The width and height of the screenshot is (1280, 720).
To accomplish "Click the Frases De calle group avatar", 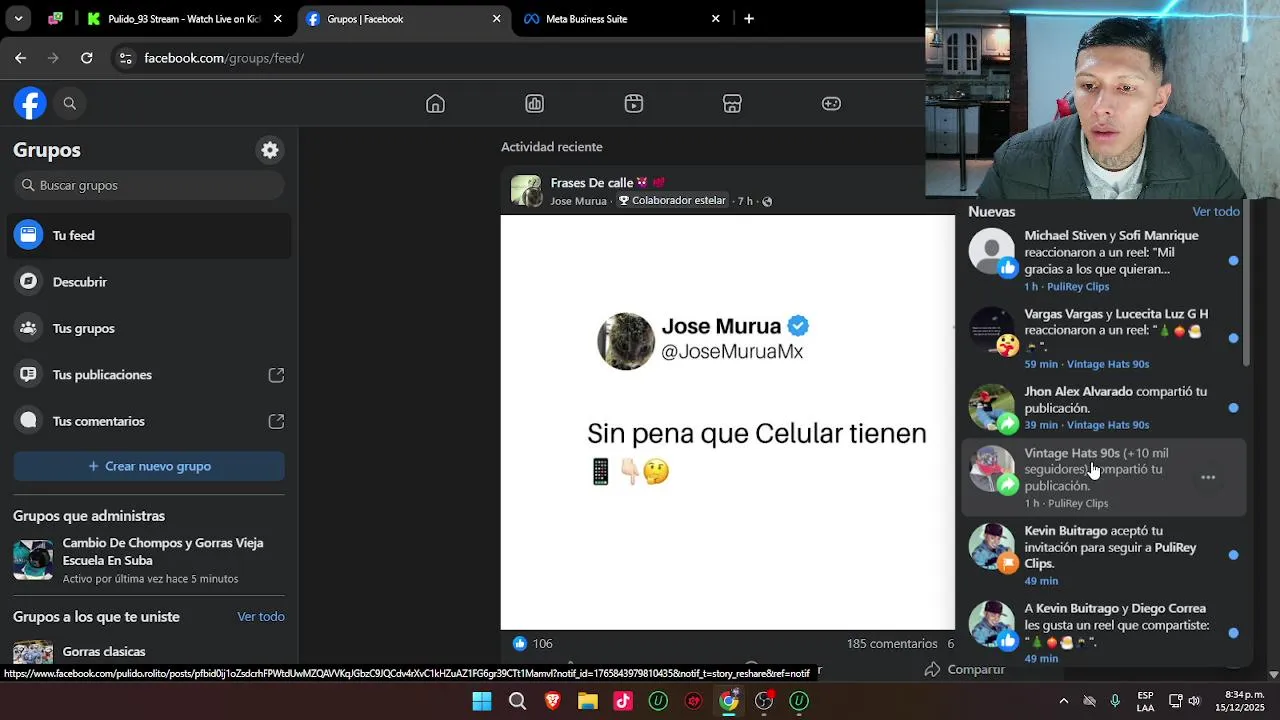I will [x=526, y=191].
